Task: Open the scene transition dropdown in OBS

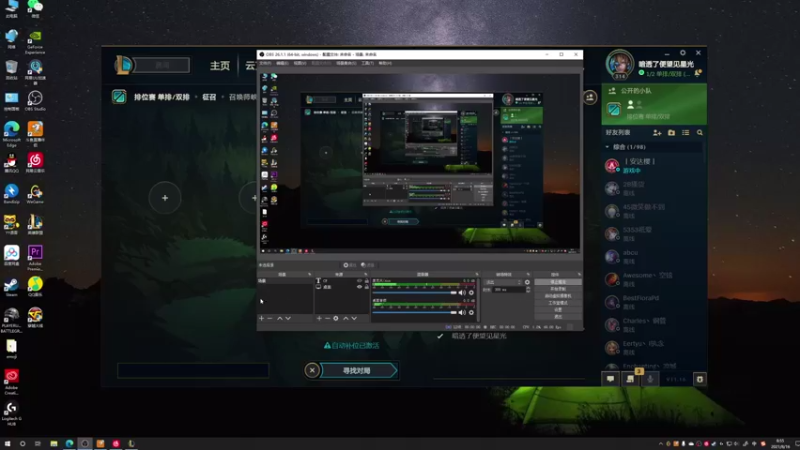Action: coord(504,282)
